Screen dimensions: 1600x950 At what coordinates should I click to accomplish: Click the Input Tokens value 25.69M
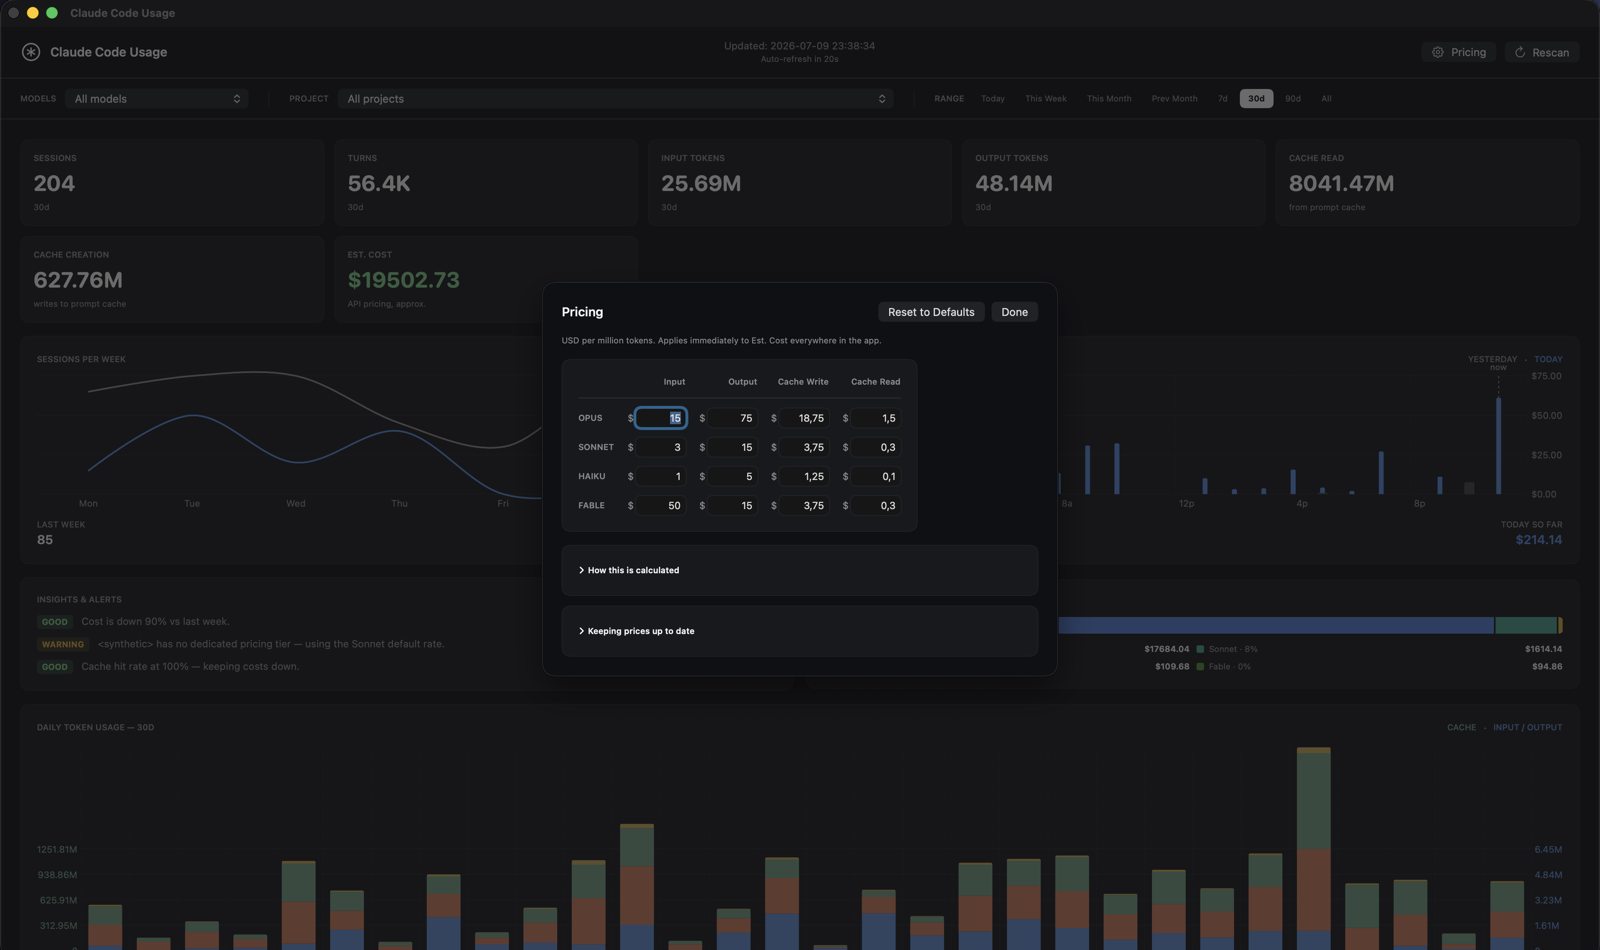point(701,183)
